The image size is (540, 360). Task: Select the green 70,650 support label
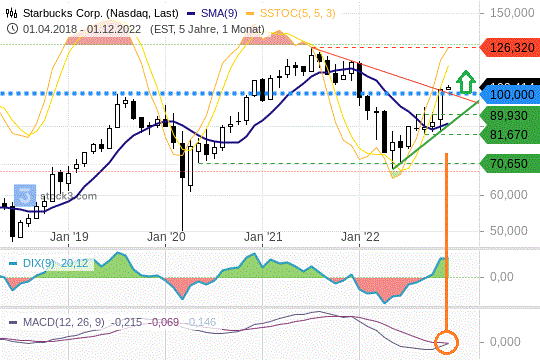[510, 163]
